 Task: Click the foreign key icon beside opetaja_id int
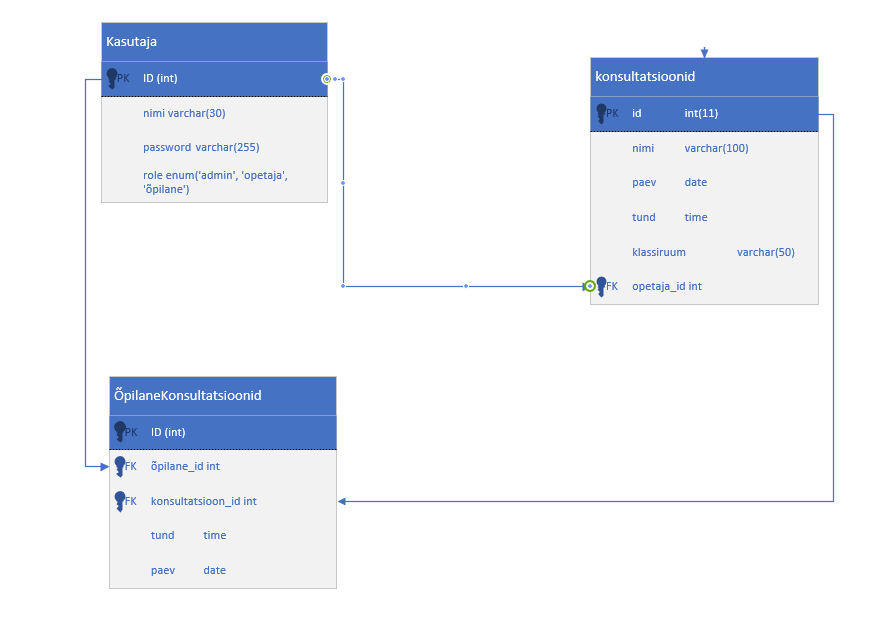(x=601, y=286)
